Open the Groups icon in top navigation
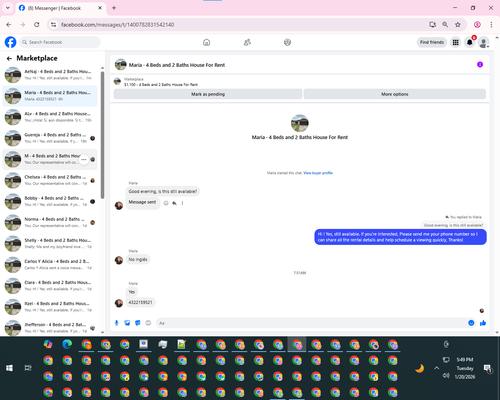This screenshot has width=500, height=400. pos(287,42)
